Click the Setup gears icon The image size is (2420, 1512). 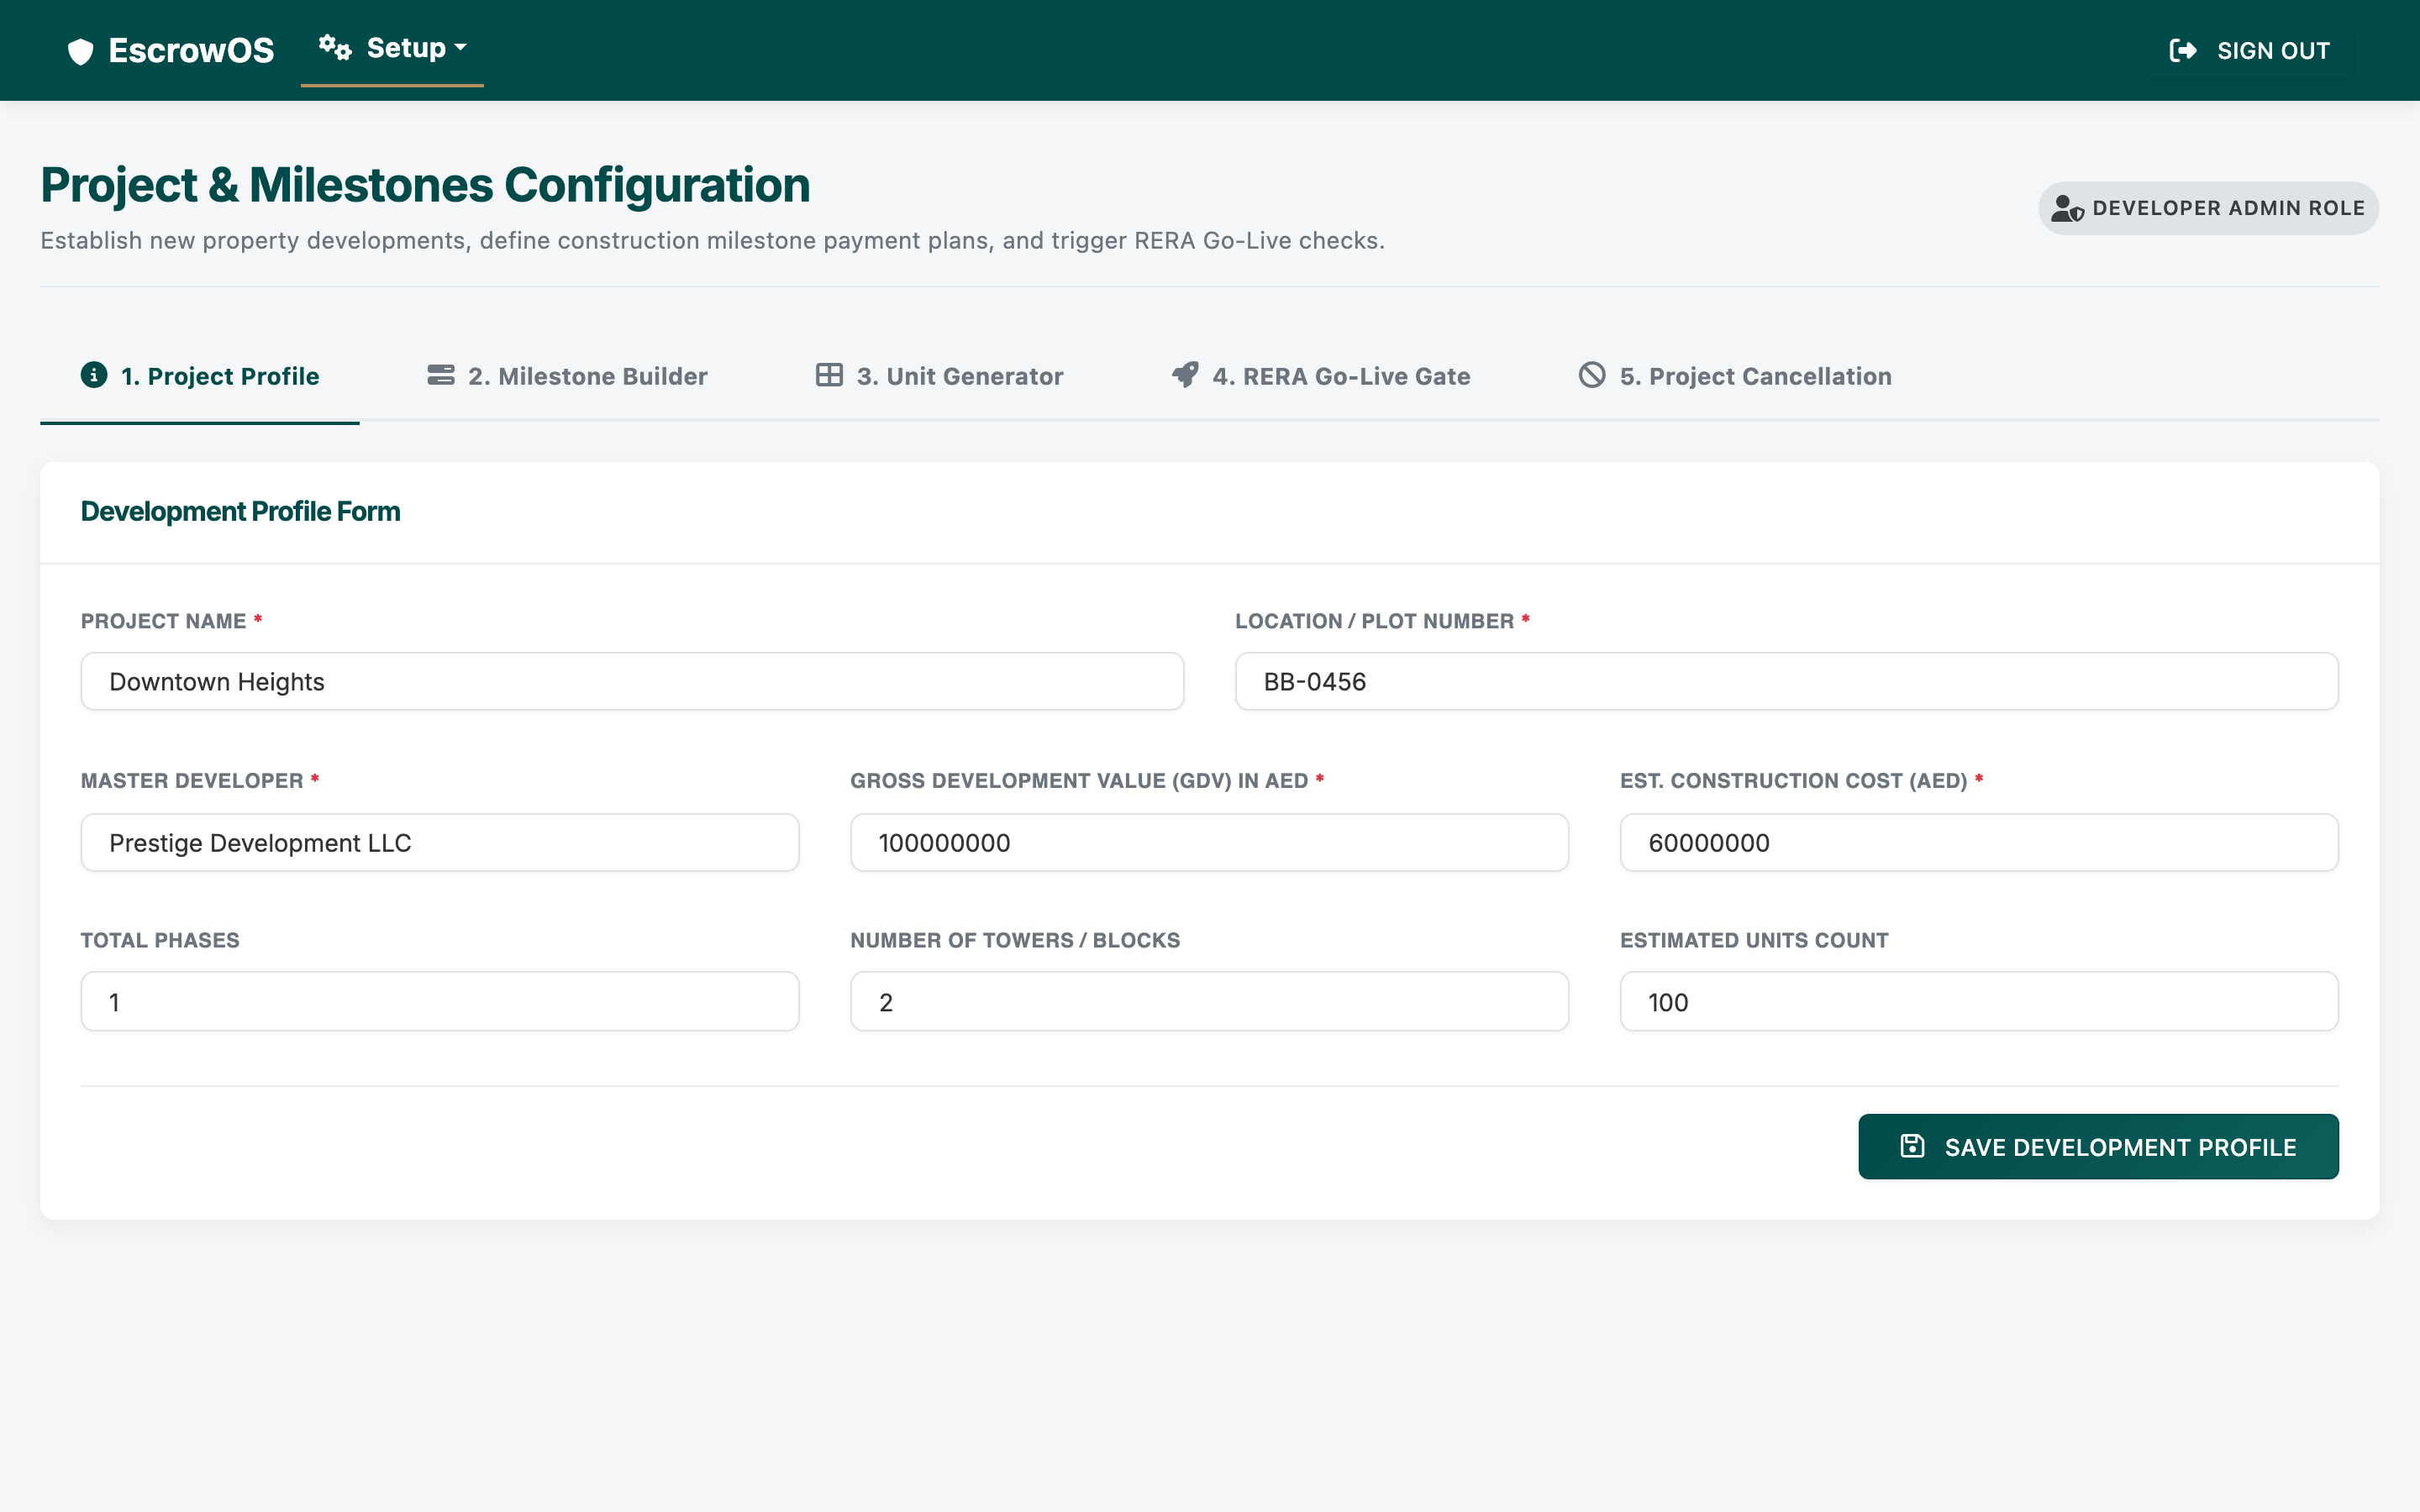pos(335,47)
